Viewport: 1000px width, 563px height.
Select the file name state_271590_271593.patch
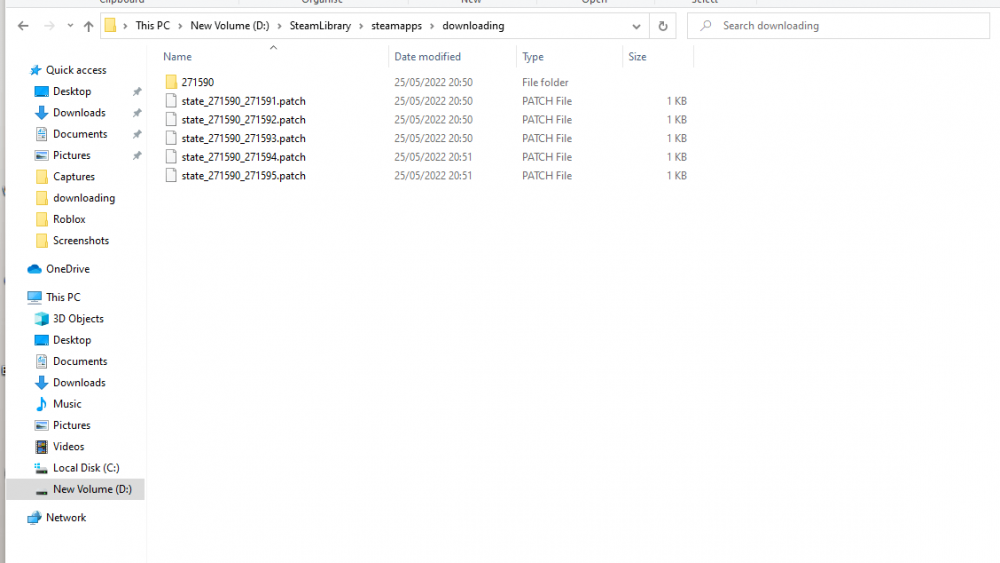(243, 138)
